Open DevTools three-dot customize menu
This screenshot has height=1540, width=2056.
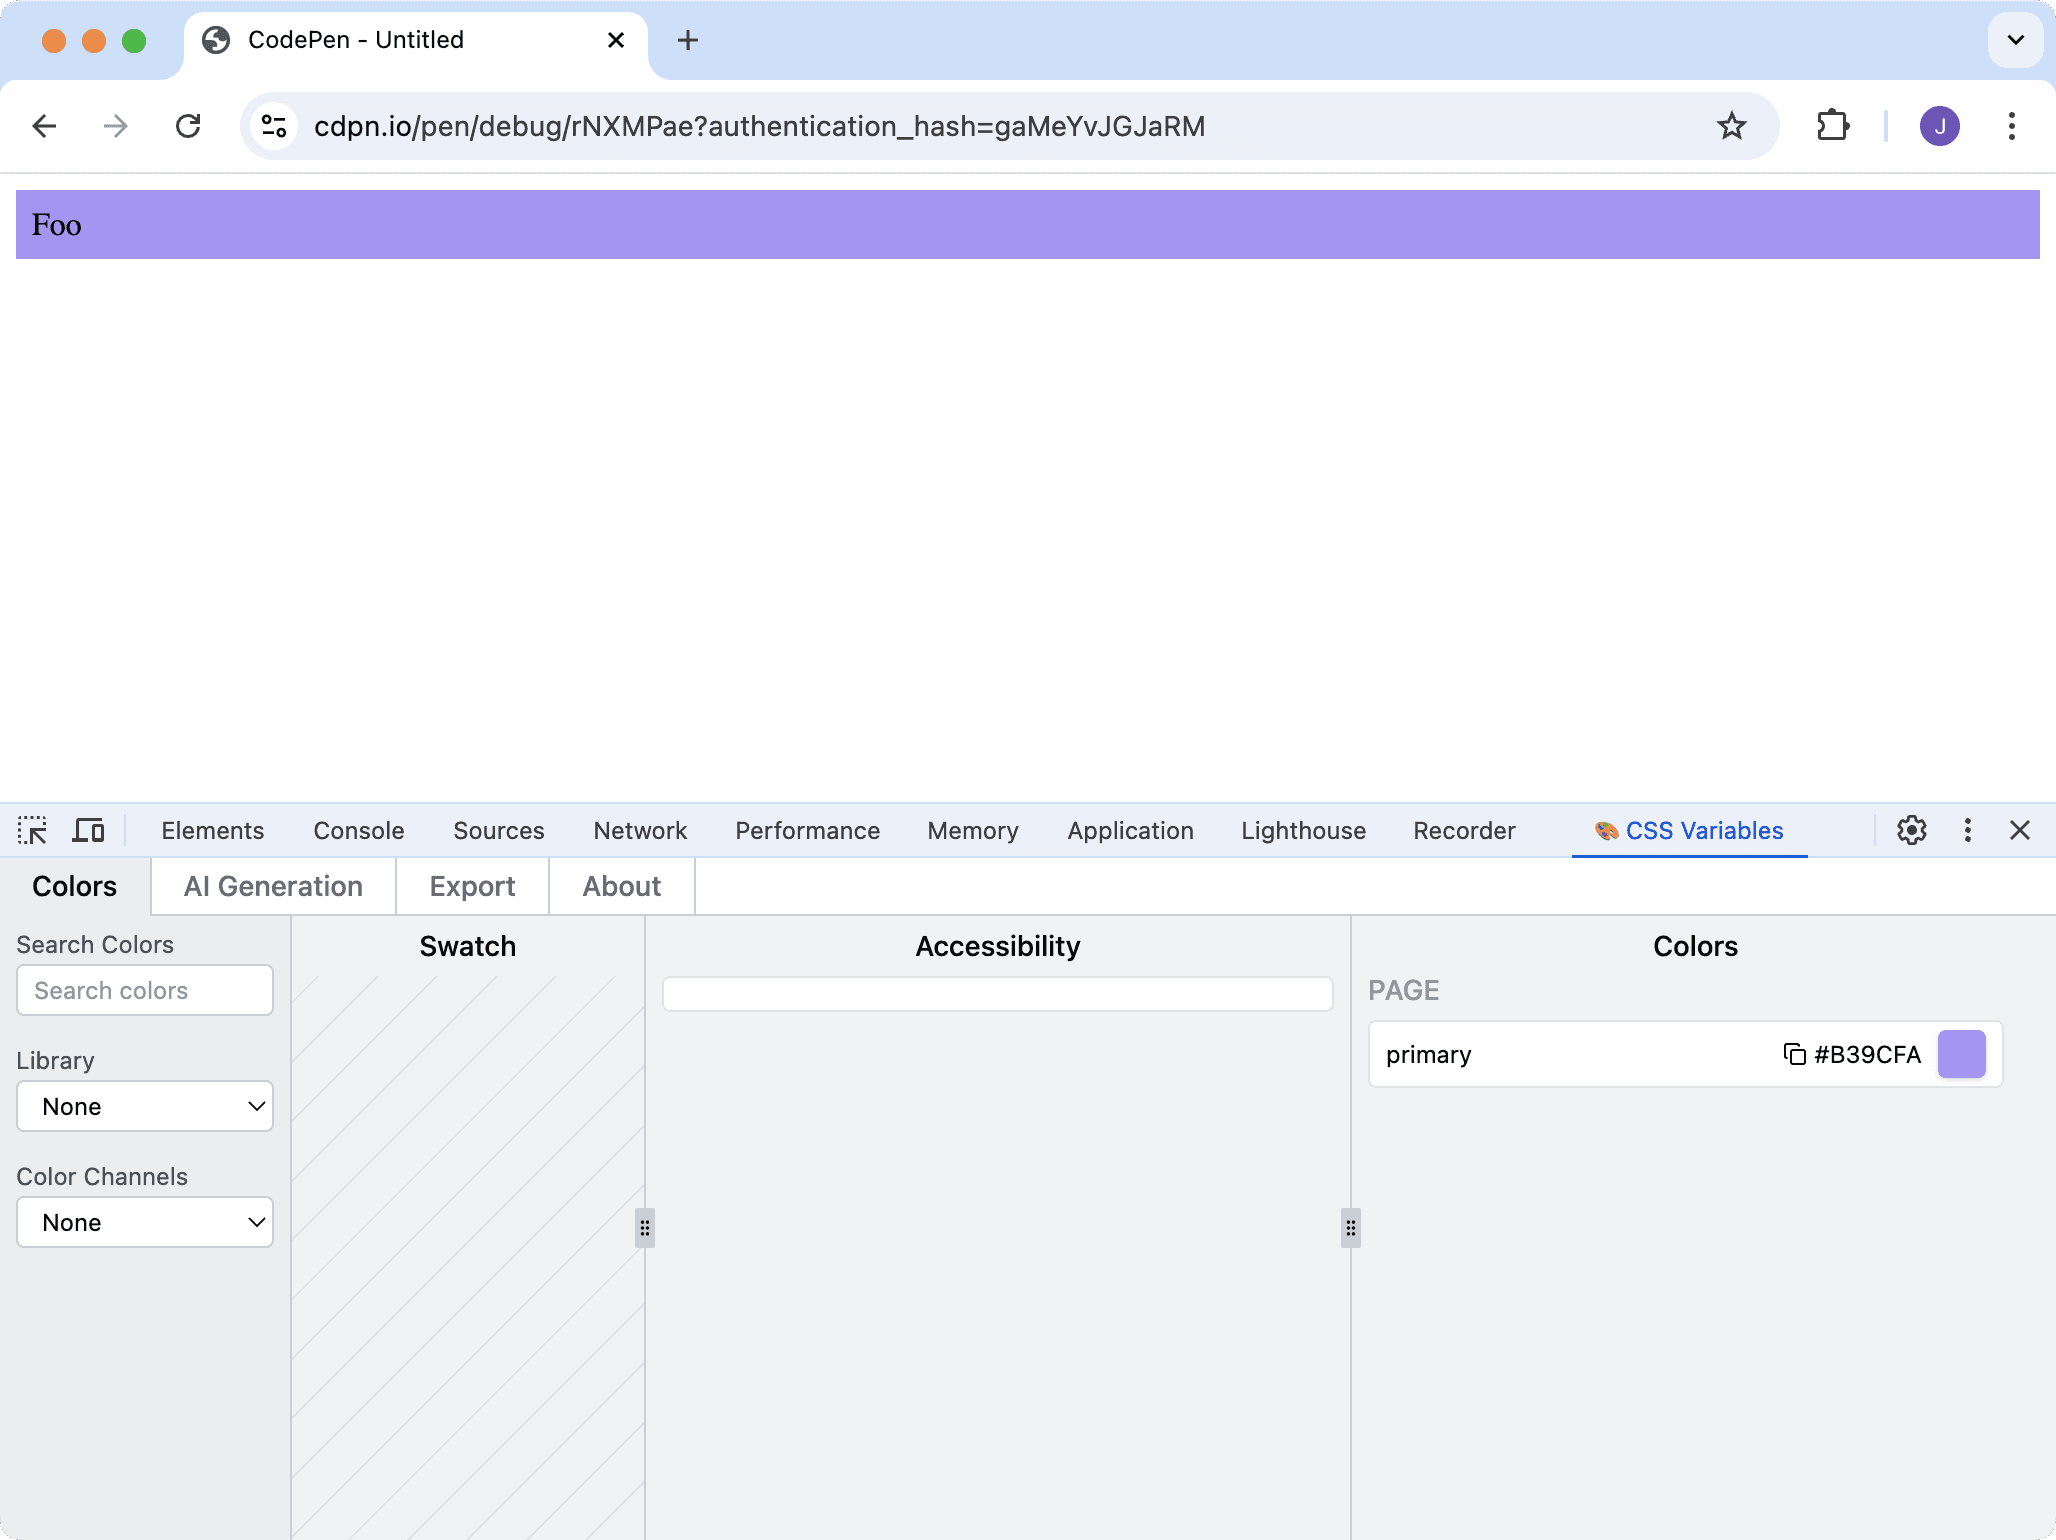tap(1967, 830)
